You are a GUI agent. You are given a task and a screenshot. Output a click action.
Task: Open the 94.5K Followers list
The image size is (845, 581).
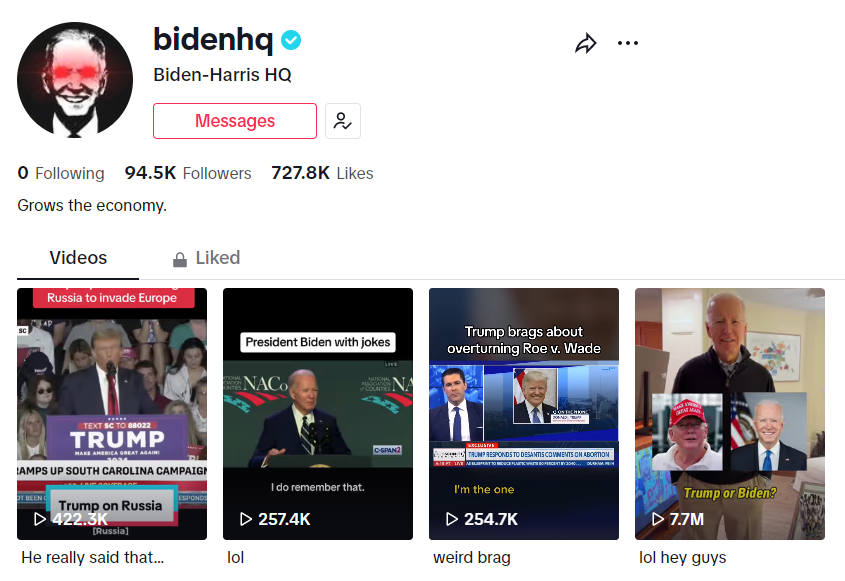click(188, 173)
